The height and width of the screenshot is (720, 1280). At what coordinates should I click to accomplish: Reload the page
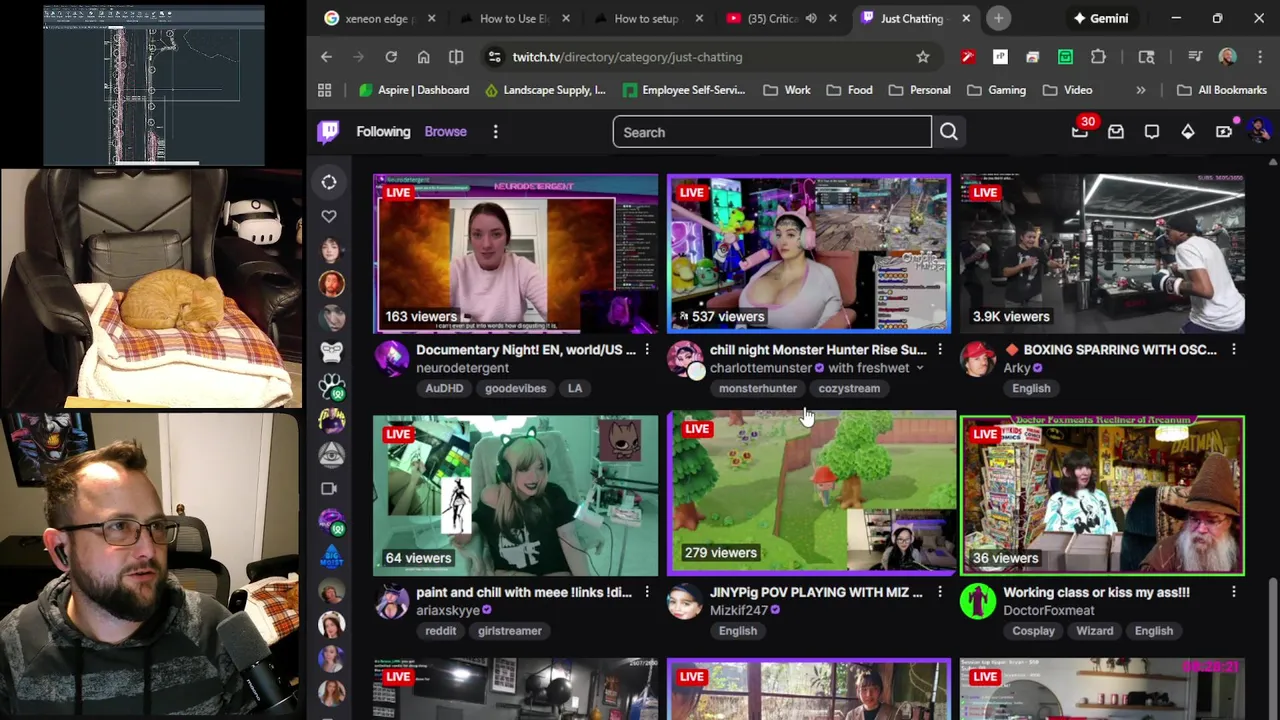pos(391,57)
